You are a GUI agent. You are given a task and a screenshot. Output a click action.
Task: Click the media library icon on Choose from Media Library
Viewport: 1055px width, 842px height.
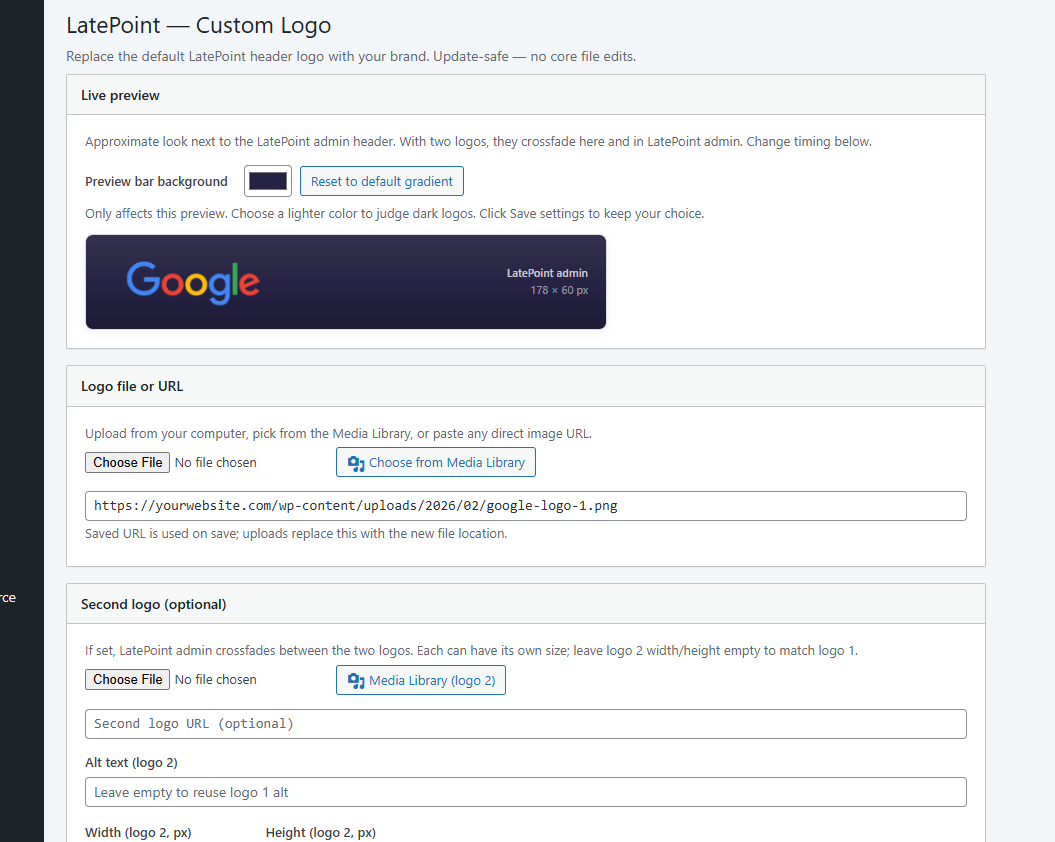[x=356, y=462]
